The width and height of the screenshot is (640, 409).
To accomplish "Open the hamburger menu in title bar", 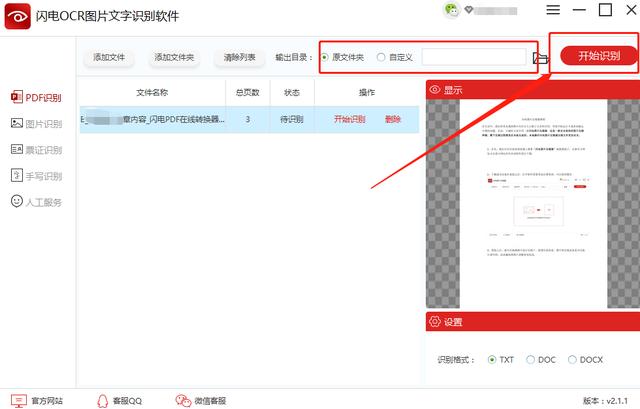I will coord(553,10).
